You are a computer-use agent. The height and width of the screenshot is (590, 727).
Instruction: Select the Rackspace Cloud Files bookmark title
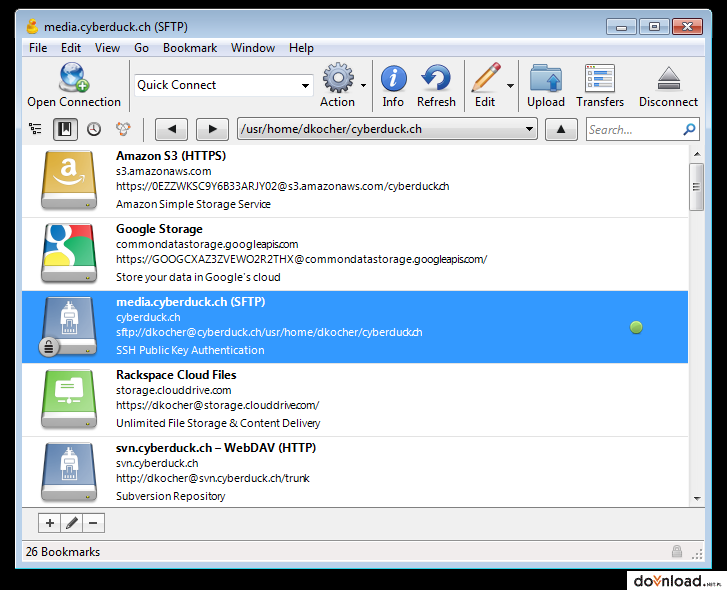tap(176, 374)
